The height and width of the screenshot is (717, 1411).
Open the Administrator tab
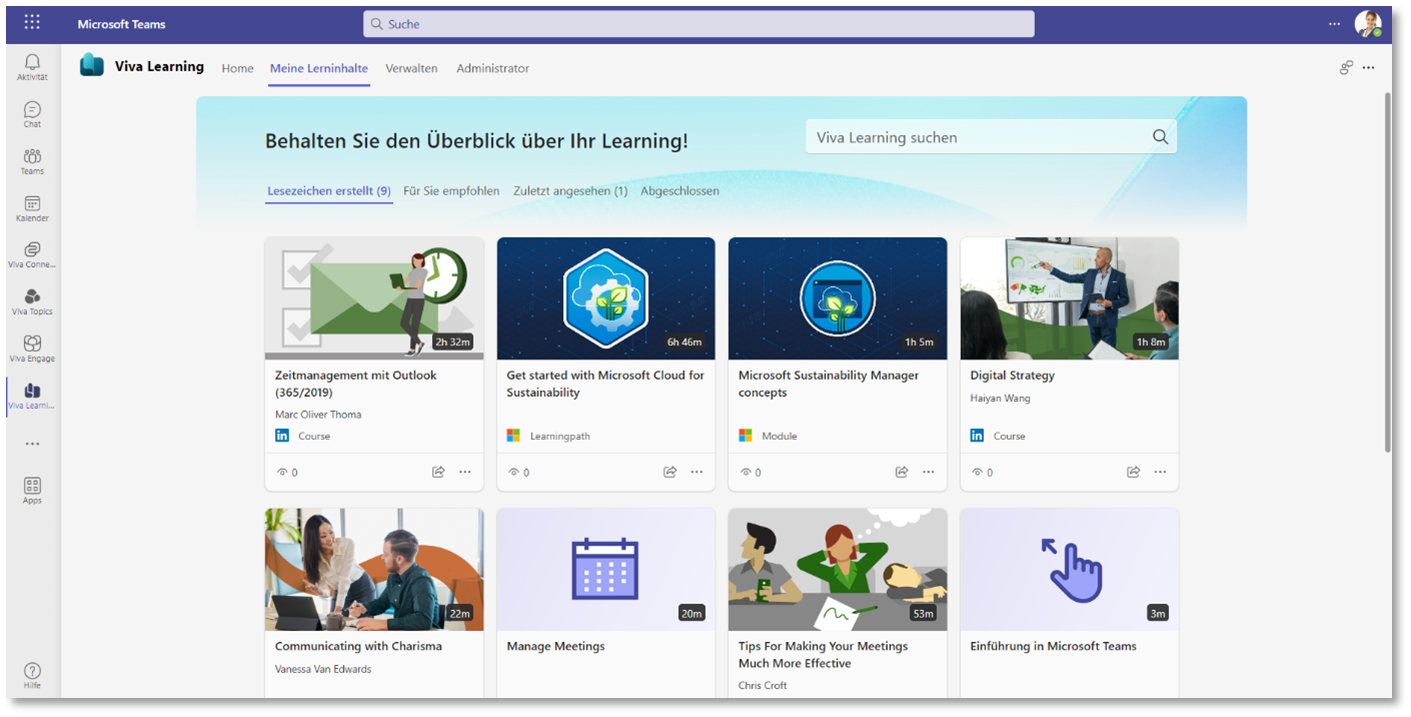pos(493,68)
